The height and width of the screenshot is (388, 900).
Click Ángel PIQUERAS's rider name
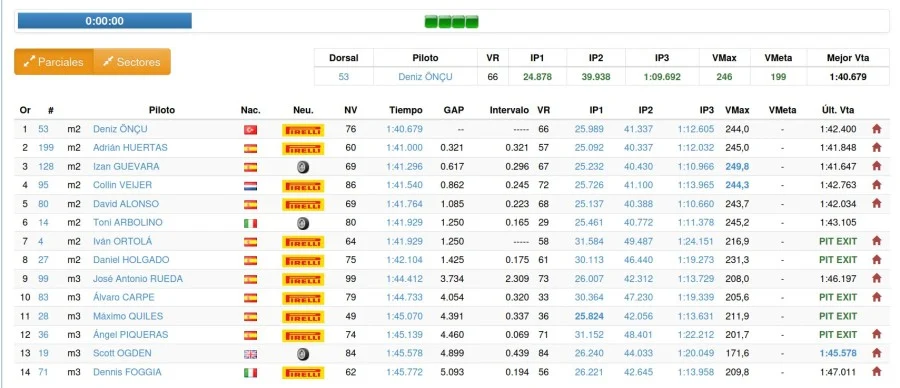coord(130,335)
